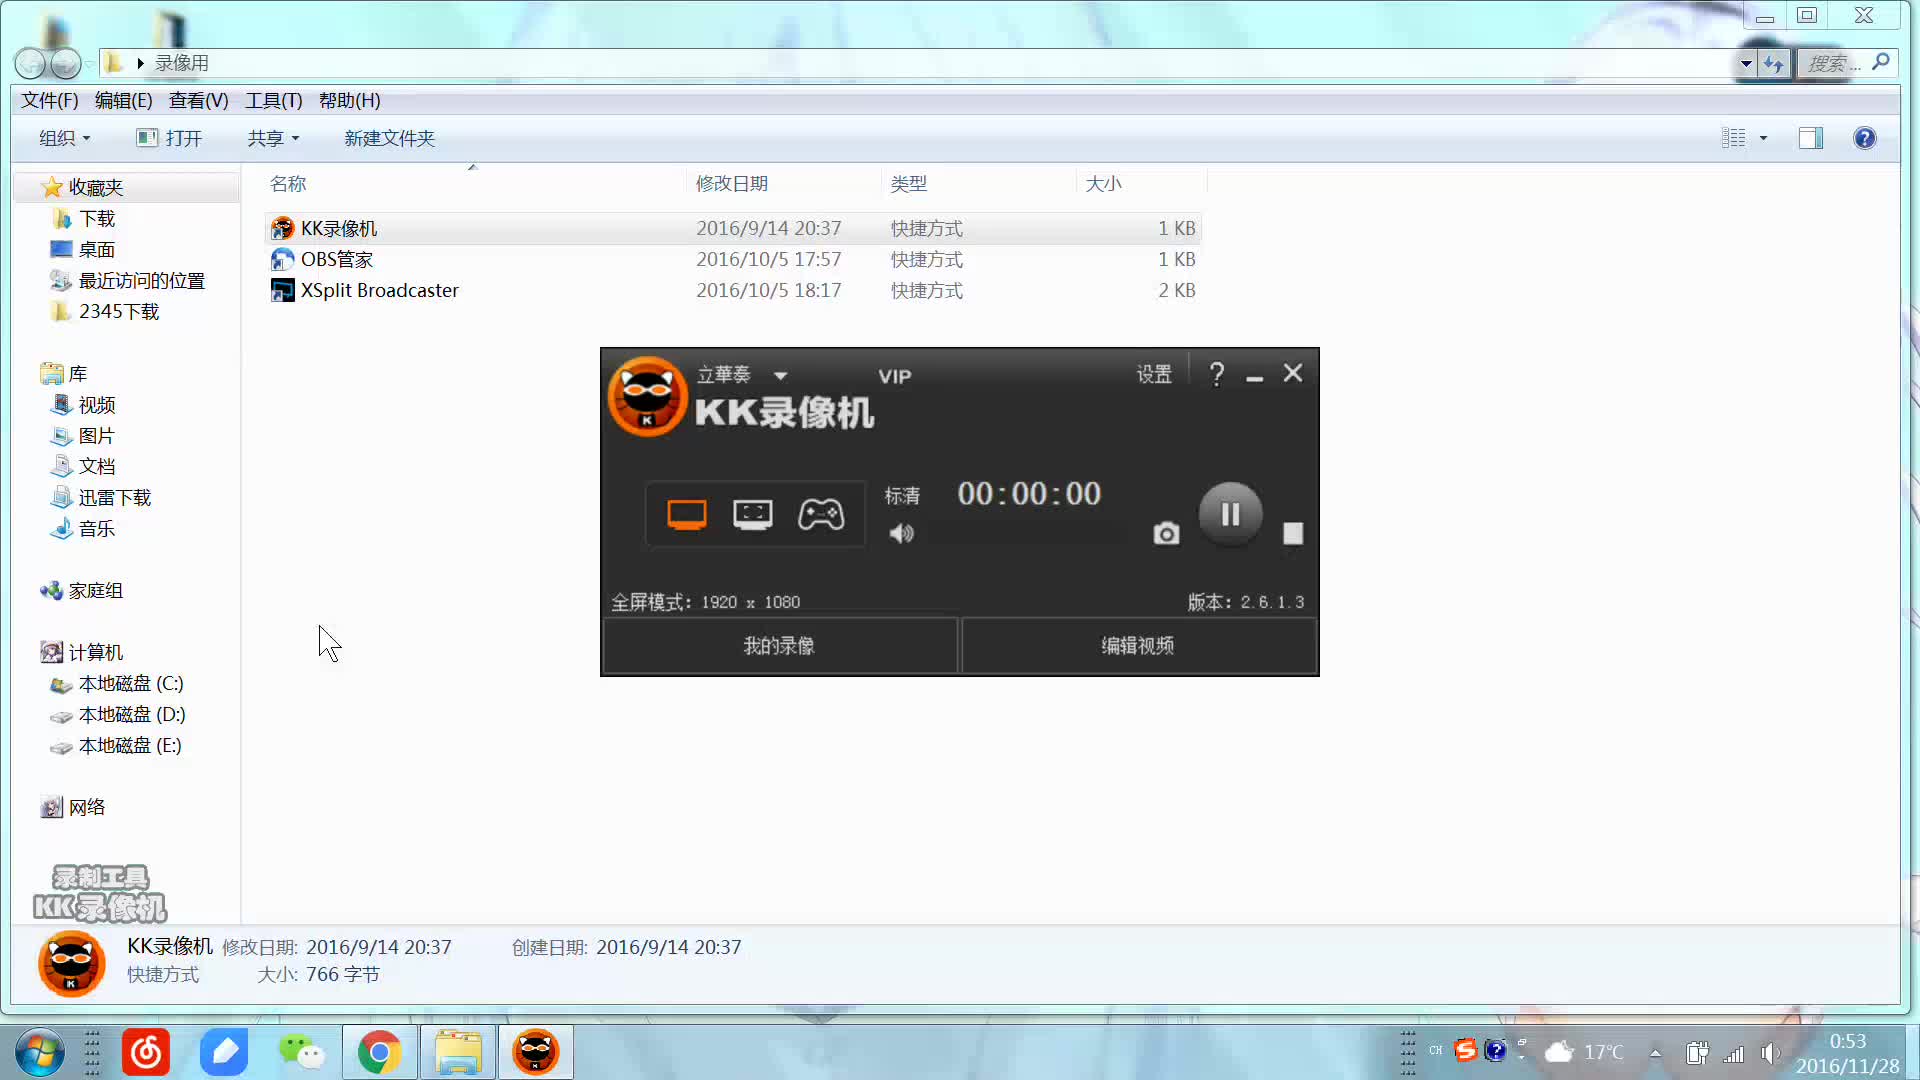Open NetEase Music taskbar icon

tap(146, 1052)
